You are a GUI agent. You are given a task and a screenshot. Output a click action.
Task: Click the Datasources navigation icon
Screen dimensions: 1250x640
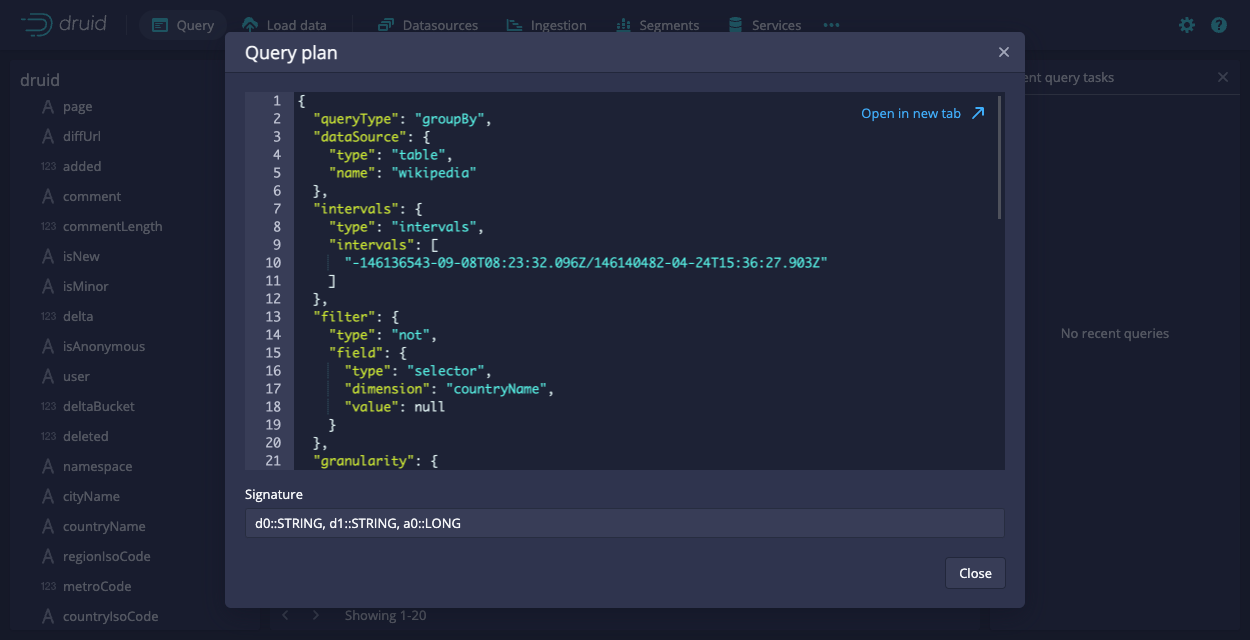[386, 24]
